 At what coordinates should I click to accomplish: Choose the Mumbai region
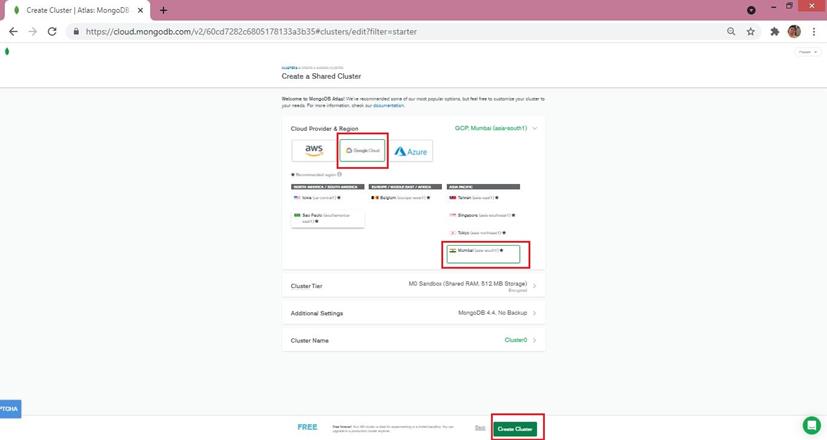[483, 254]
